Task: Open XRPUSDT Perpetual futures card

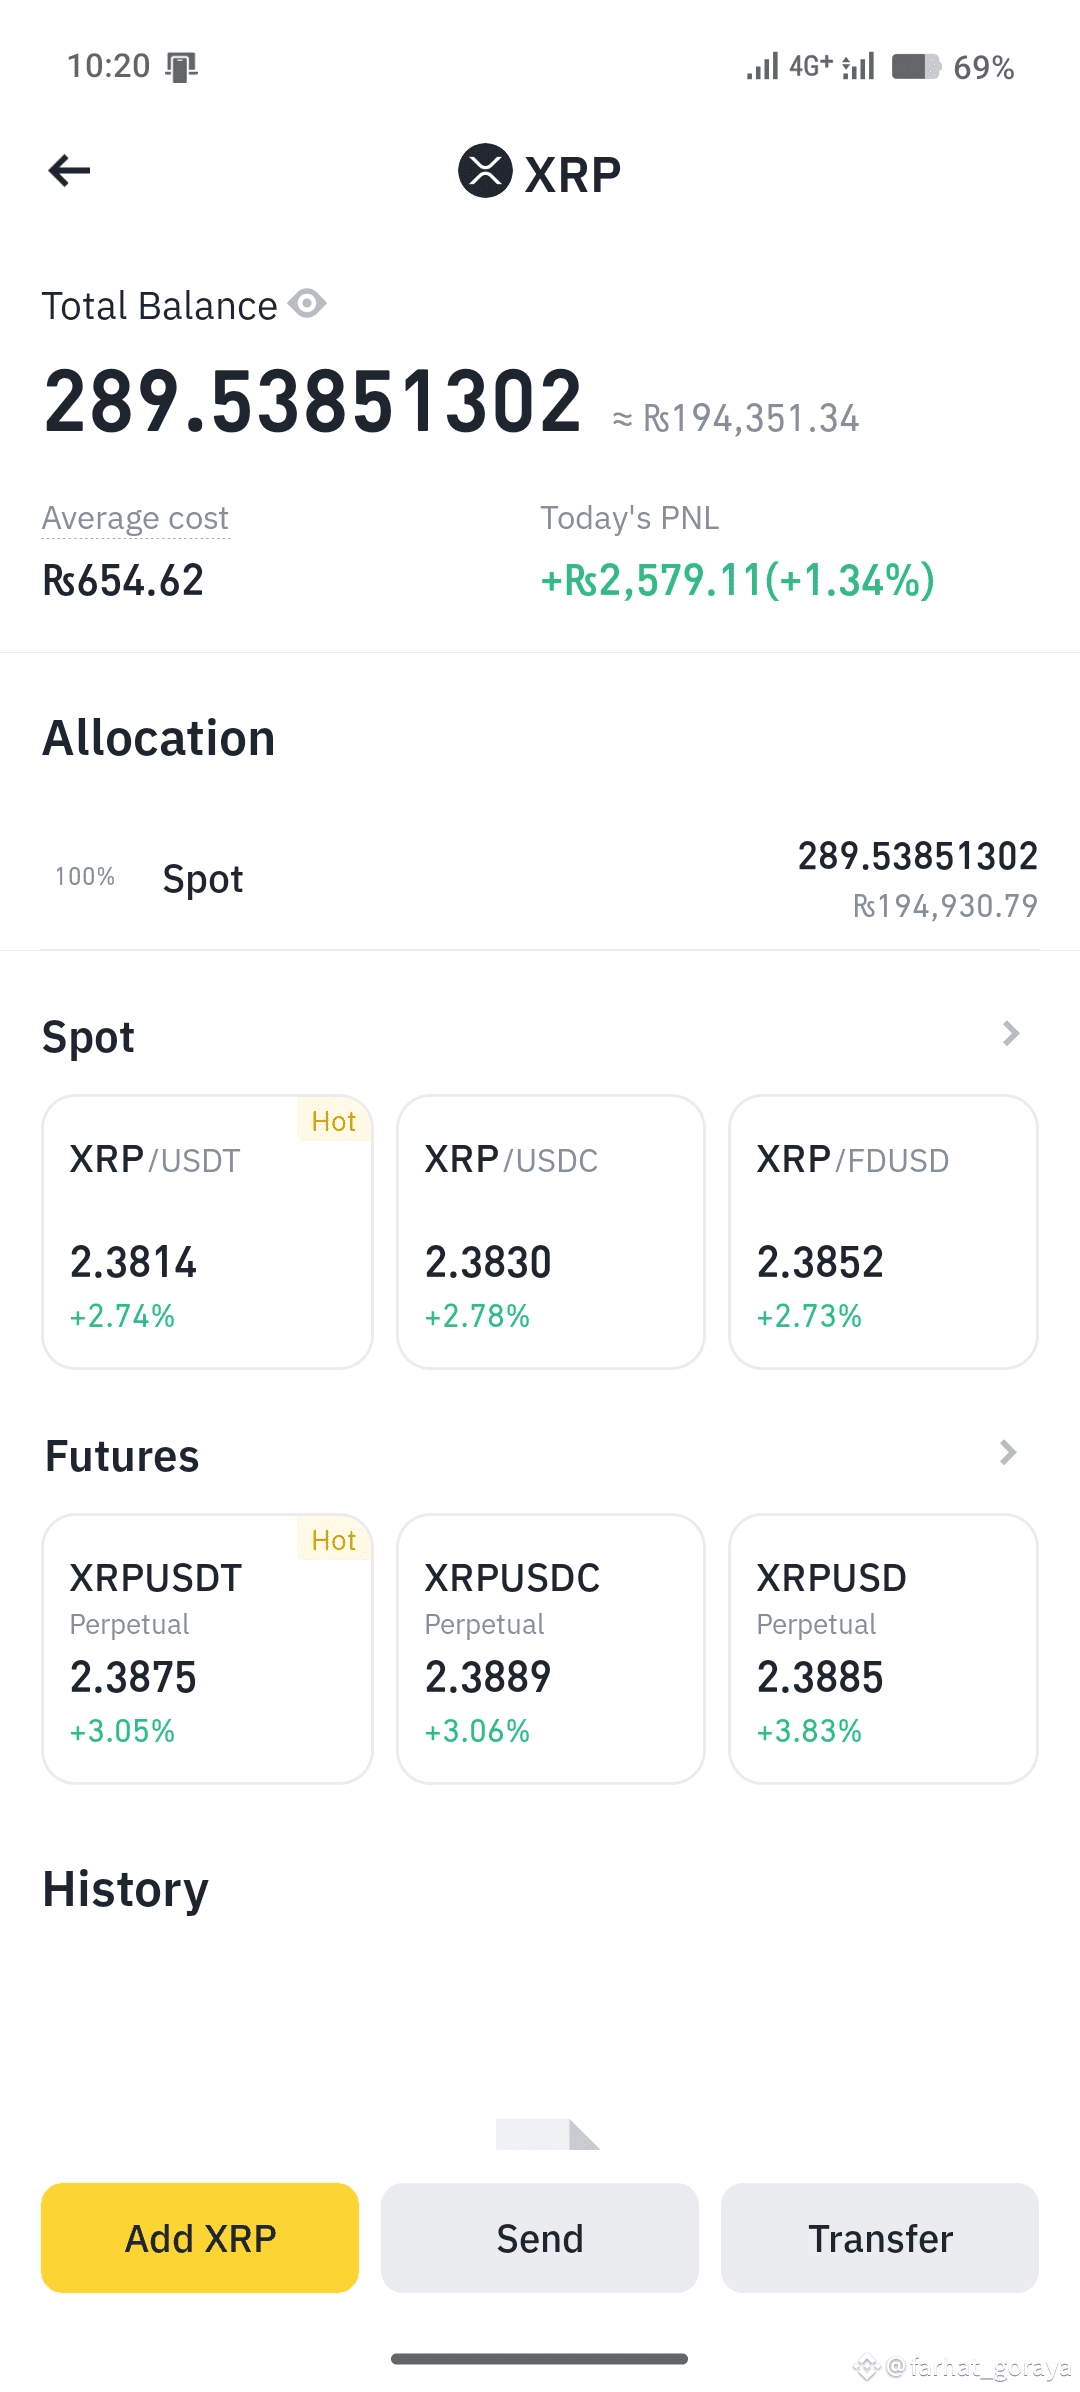Action: pos(207,1648)
